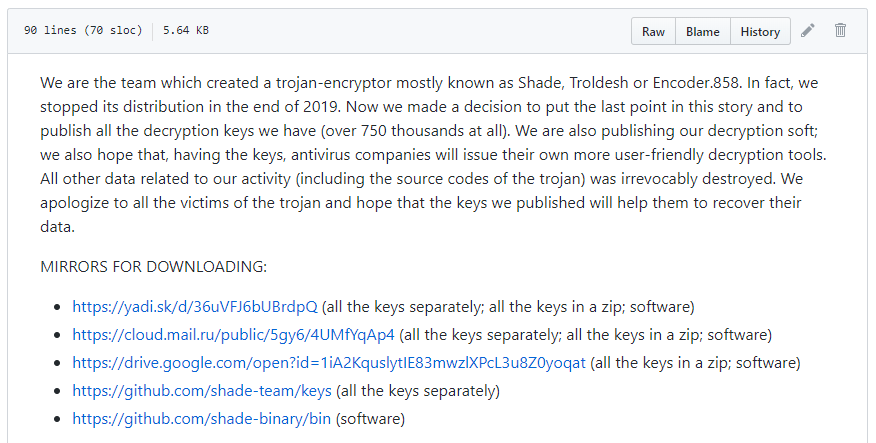Open the shade-binary/bin GitHub link
The width and height of the screenshot is (876, 443).
click(x=203, y=418)
